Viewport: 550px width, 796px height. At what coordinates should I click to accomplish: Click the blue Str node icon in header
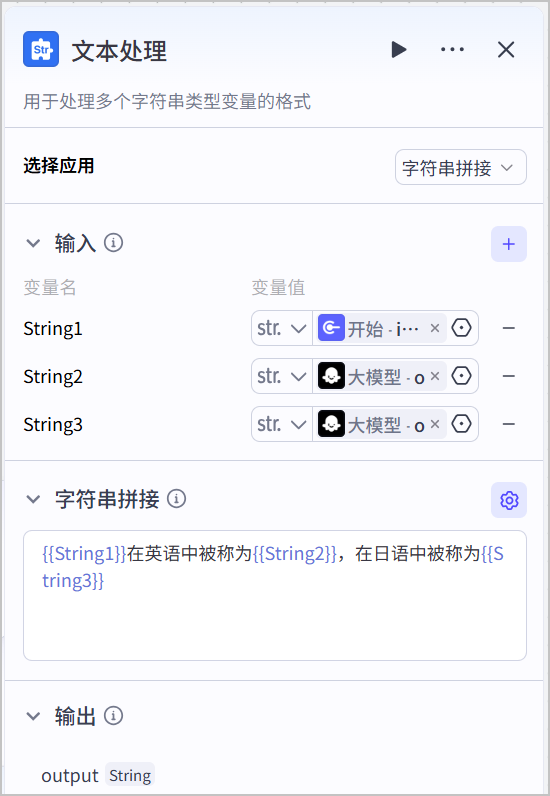pos(41,49)
